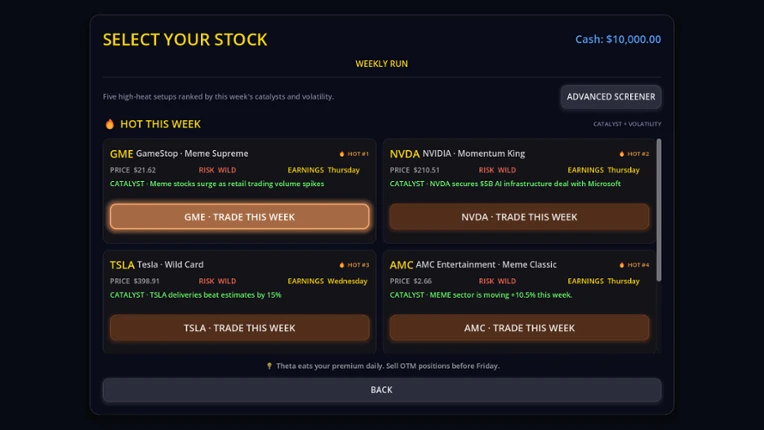Viewport: 764px width, 430px height.
Task: Go back with the BACK button
Action: [382, 390]
